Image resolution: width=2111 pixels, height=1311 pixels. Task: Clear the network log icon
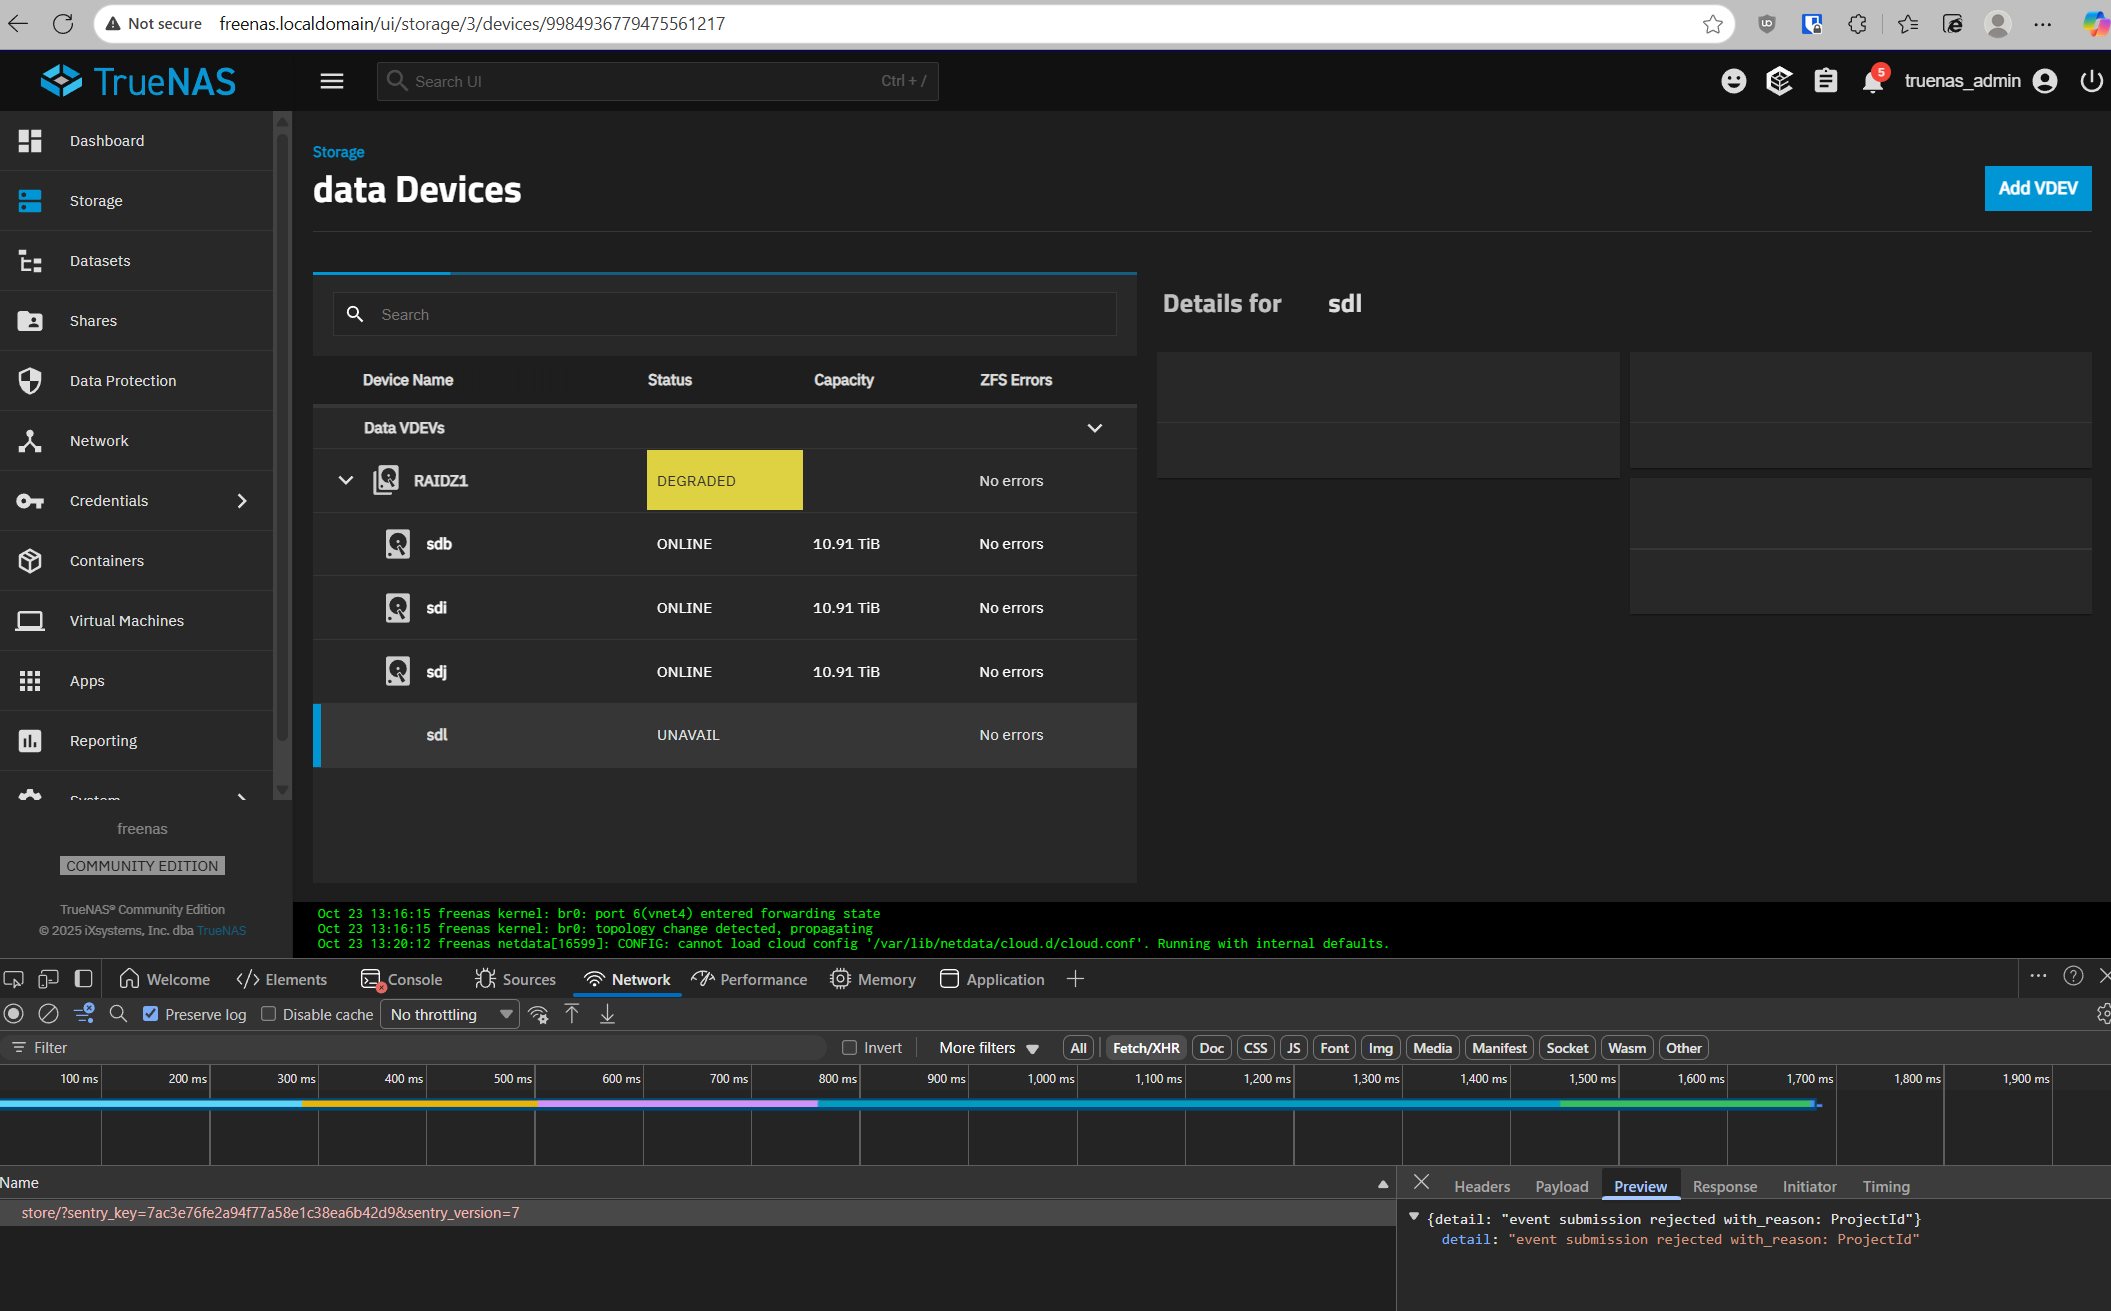pos(48,1014)
